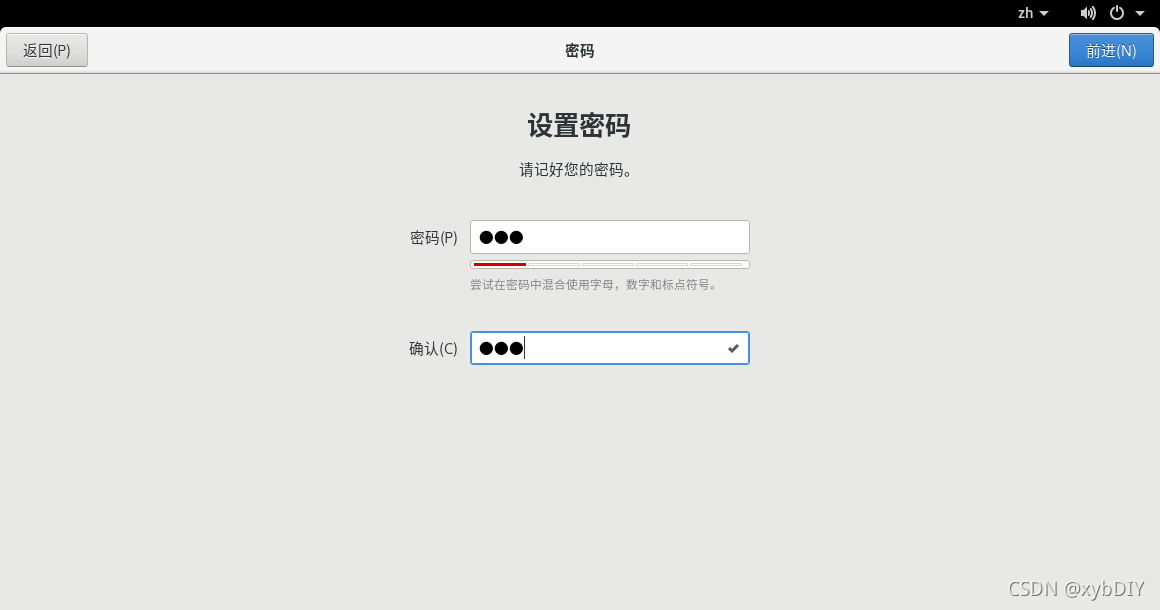Screen dimensions: 1160x610
Task: Click the speaker volume icon in top bar
Action: tap(1088, 13)
